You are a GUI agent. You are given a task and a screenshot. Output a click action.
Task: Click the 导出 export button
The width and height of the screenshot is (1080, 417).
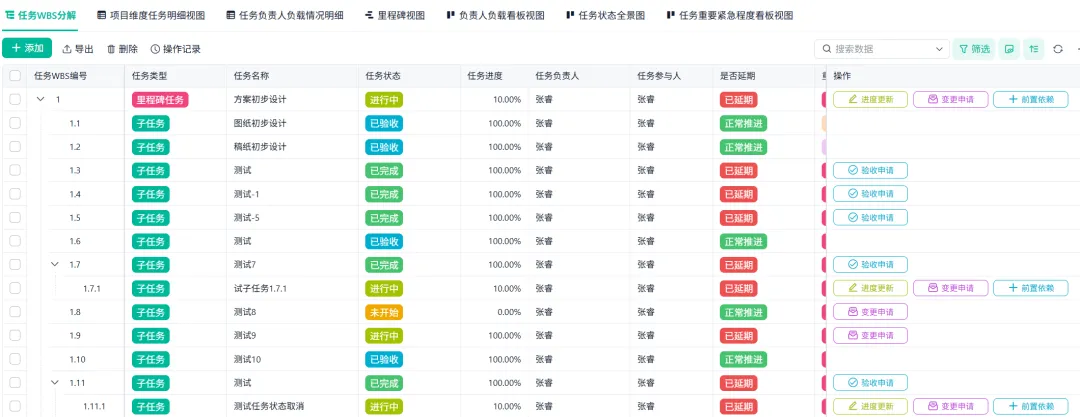(x=78, y=49)
